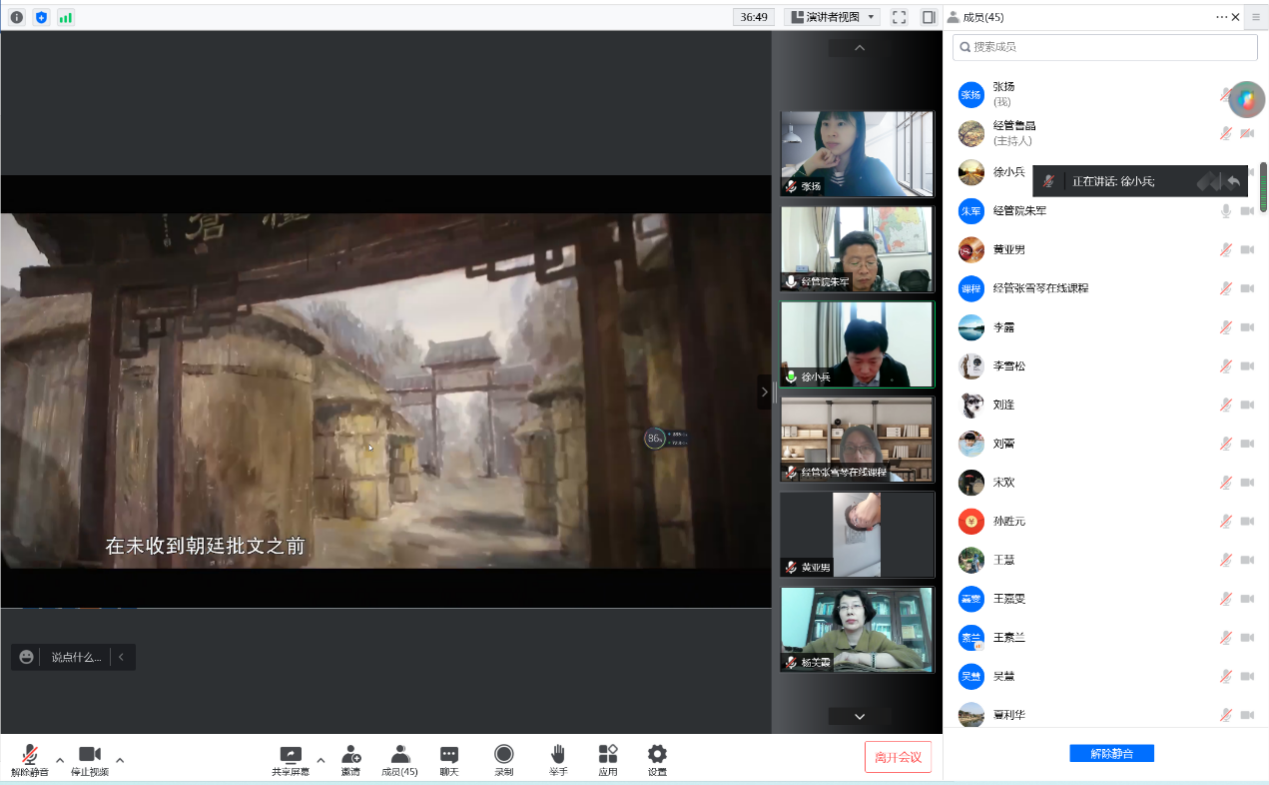Enter fullscreen mode using the top bar icon
Image resolution: width=1269 pixels, height=785 pixels.
click(898, 17)
